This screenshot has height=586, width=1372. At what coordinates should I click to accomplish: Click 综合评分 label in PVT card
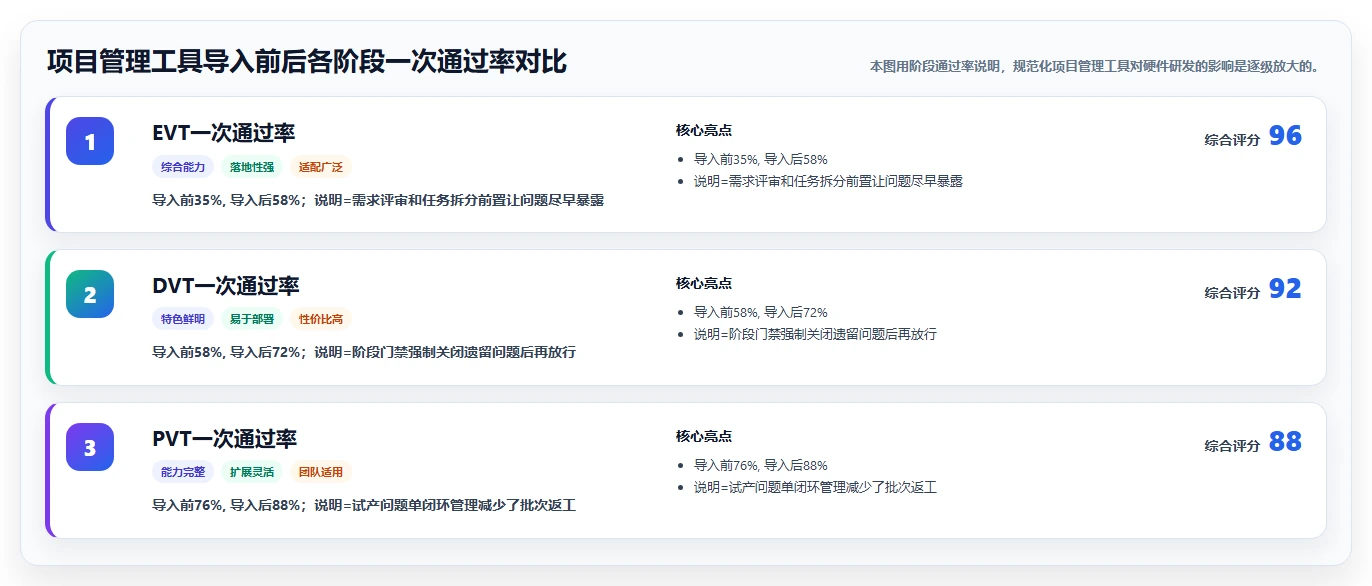pyautogui.click(x=1232, y=446)
